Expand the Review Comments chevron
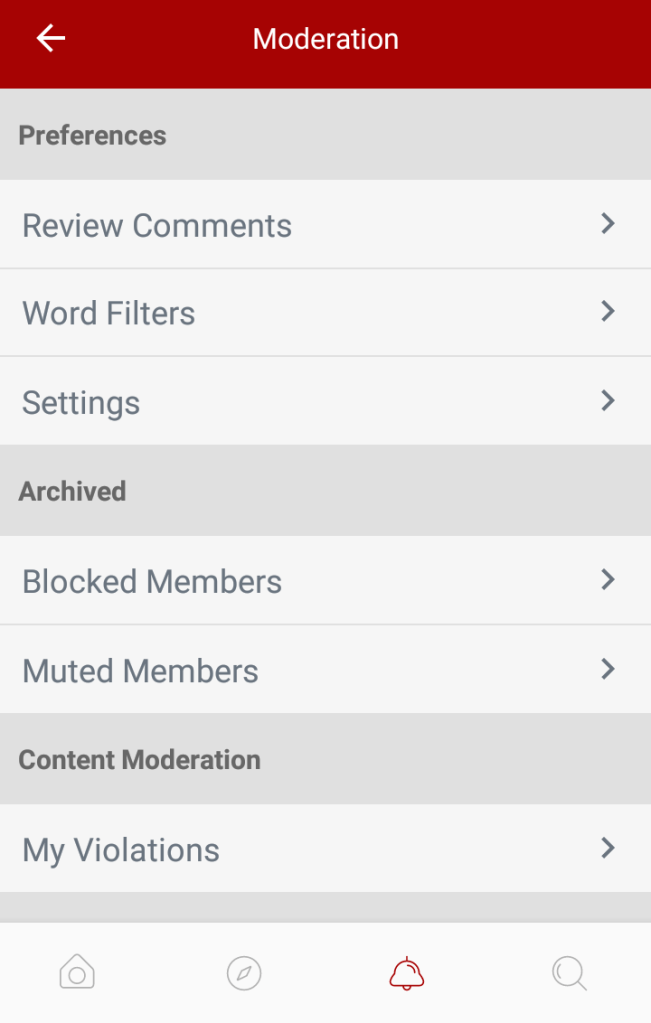651x1023 pixels. [607, 224]
